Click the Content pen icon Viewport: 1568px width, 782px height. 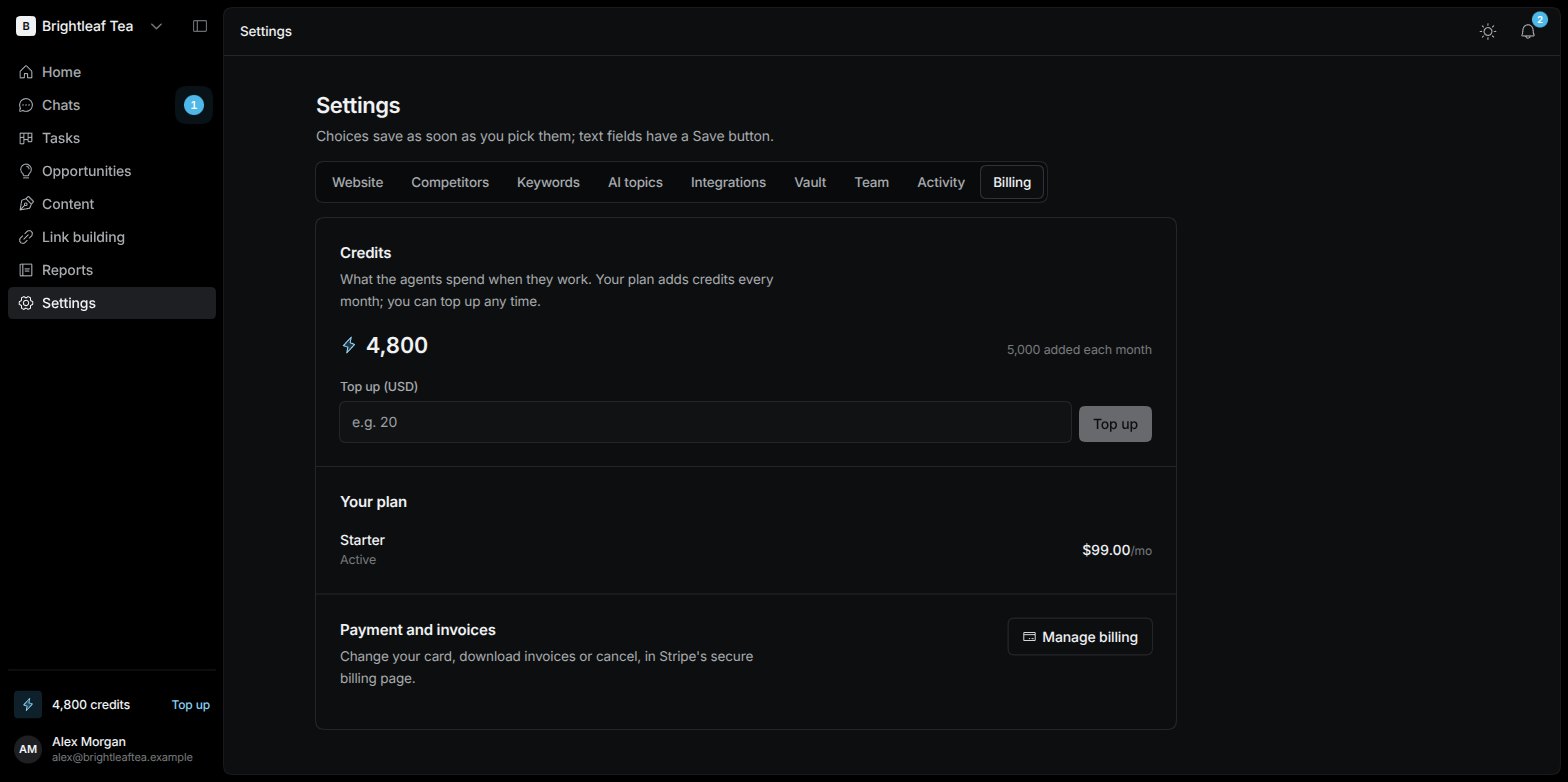26,204
